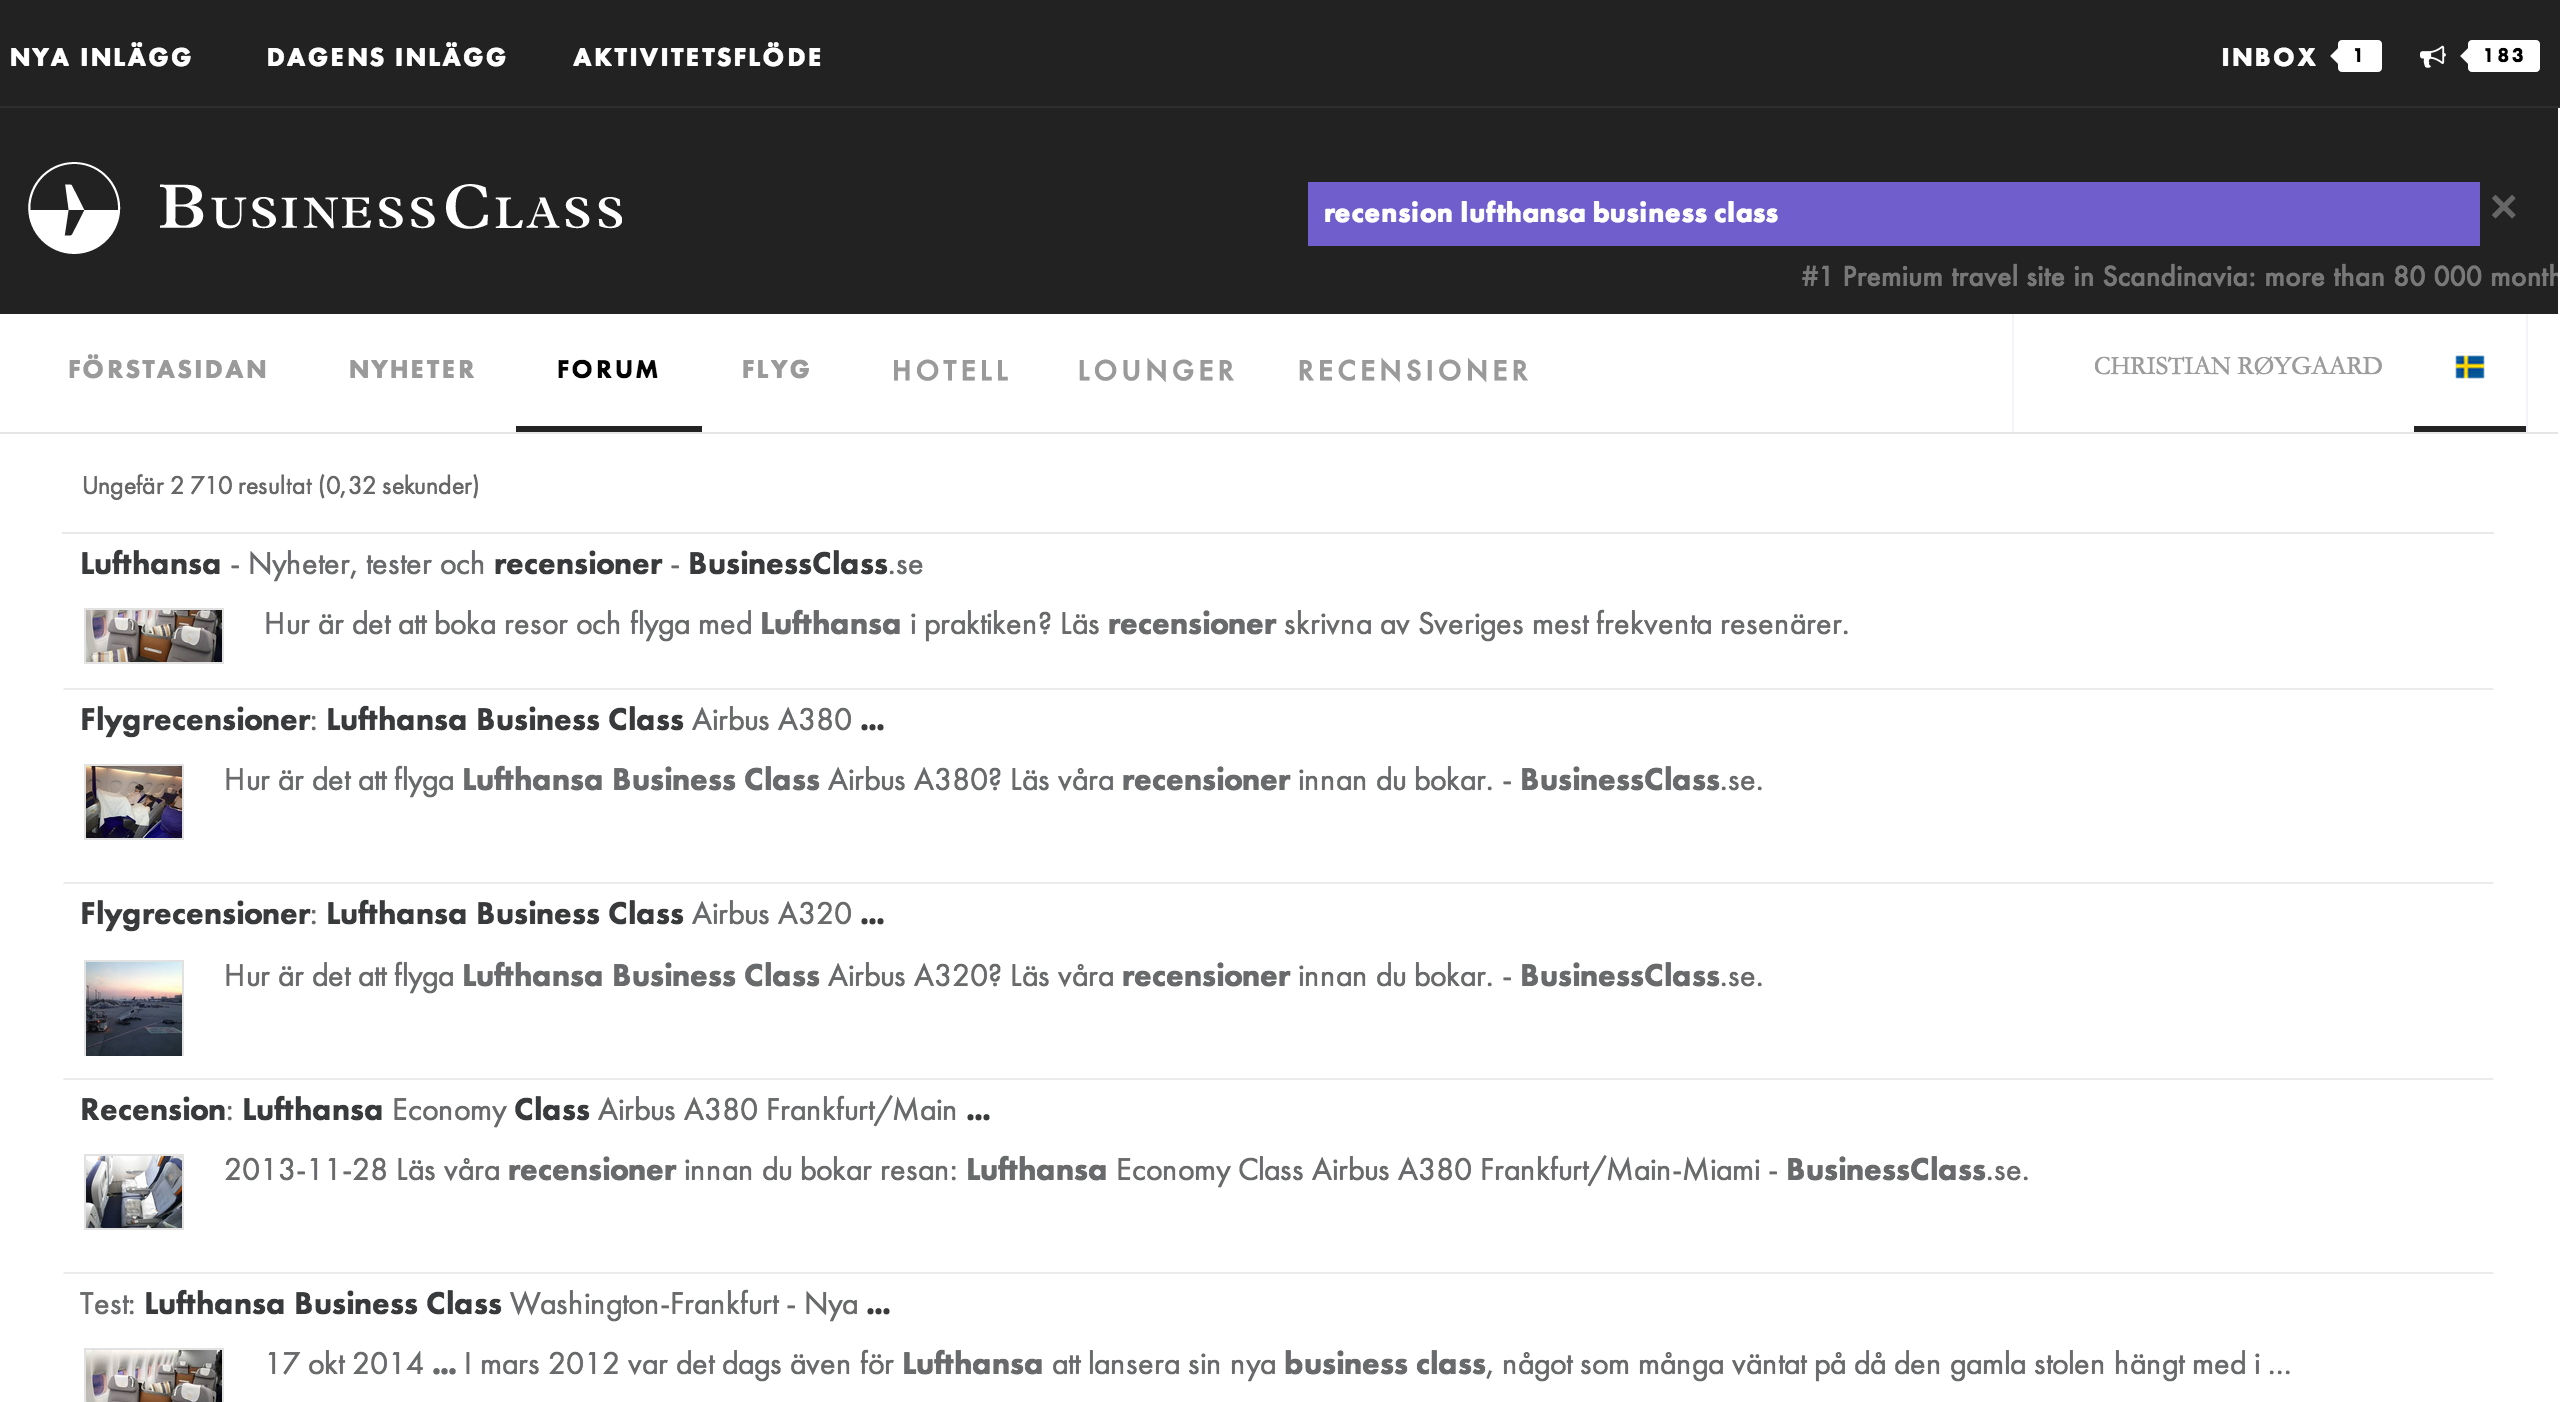The width and height of the screenshot is (2560, 1402).
Task: Switch to the FORUM tab
Action: (x=607, y=370)
